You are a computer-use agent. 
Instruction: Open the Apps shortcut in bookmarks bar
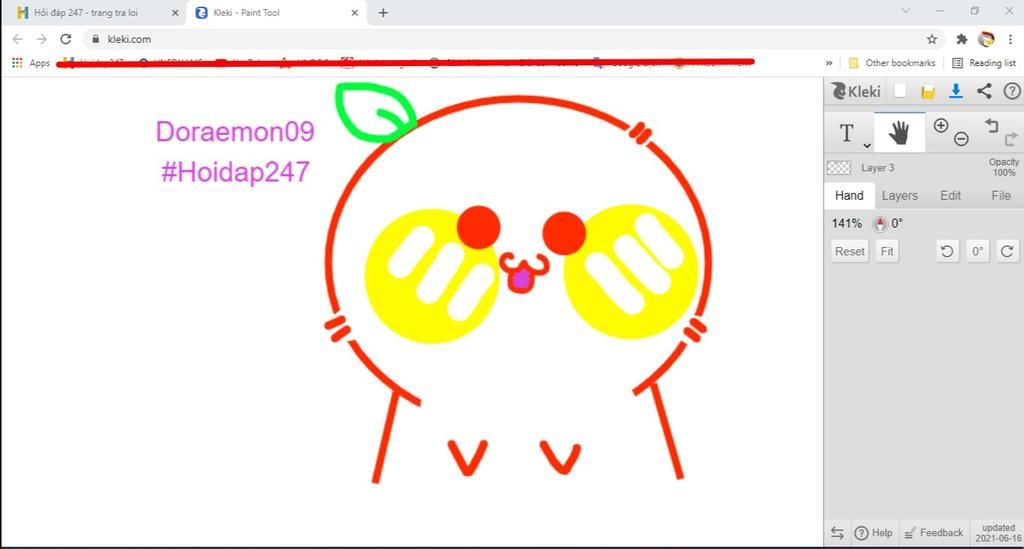point(31,63)
